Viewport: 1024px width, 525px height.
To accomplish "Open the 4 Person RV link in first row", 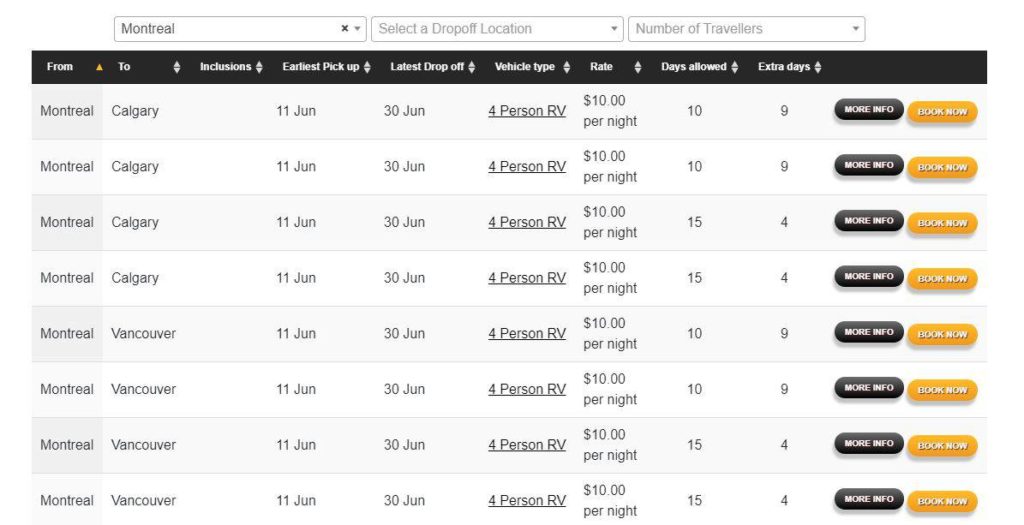I will (x=527, y=111).
